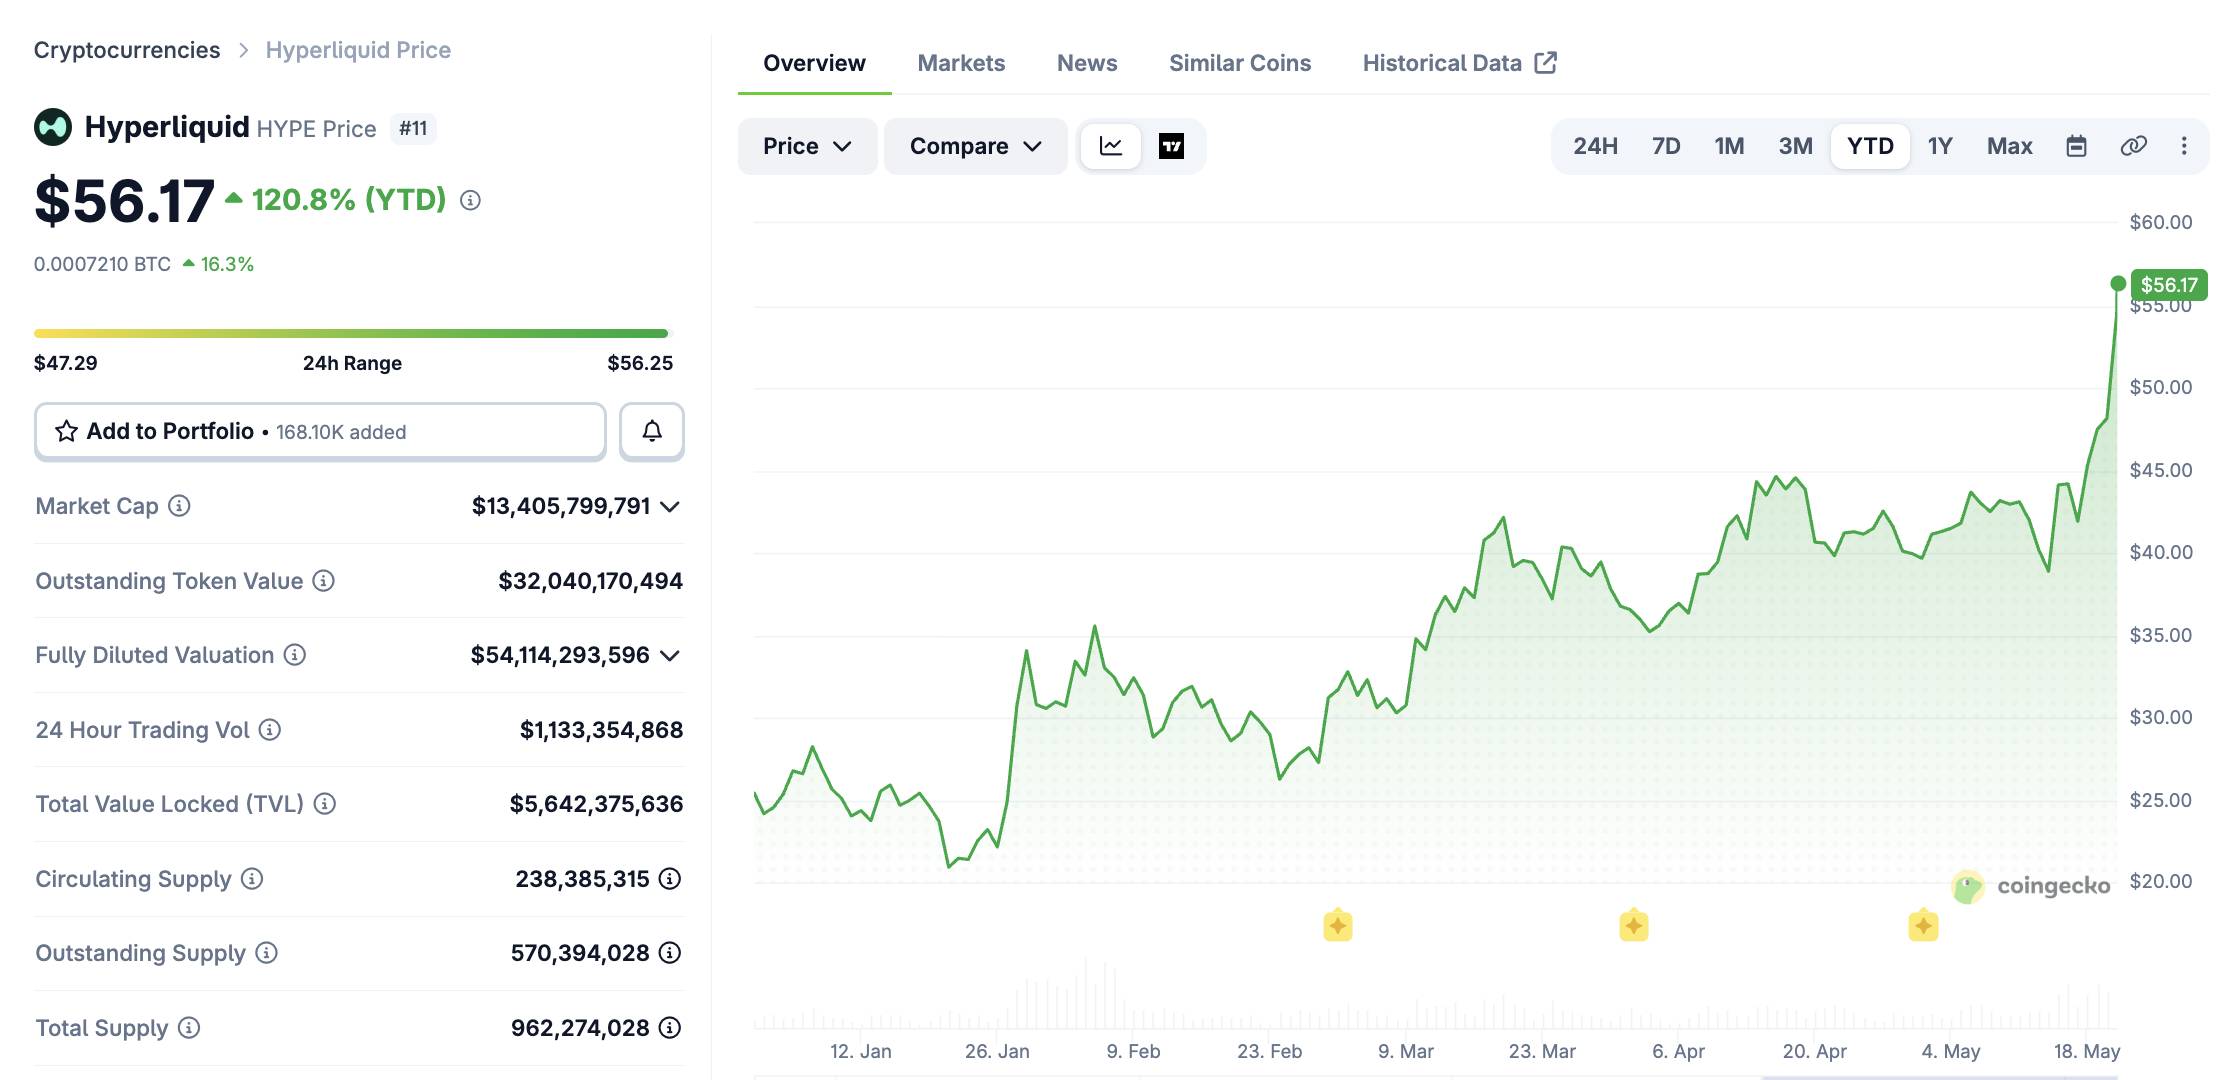The image size is (2218, 1080).
Task: Click the external link icon beside Historical Data
Action: point(1545,63)
